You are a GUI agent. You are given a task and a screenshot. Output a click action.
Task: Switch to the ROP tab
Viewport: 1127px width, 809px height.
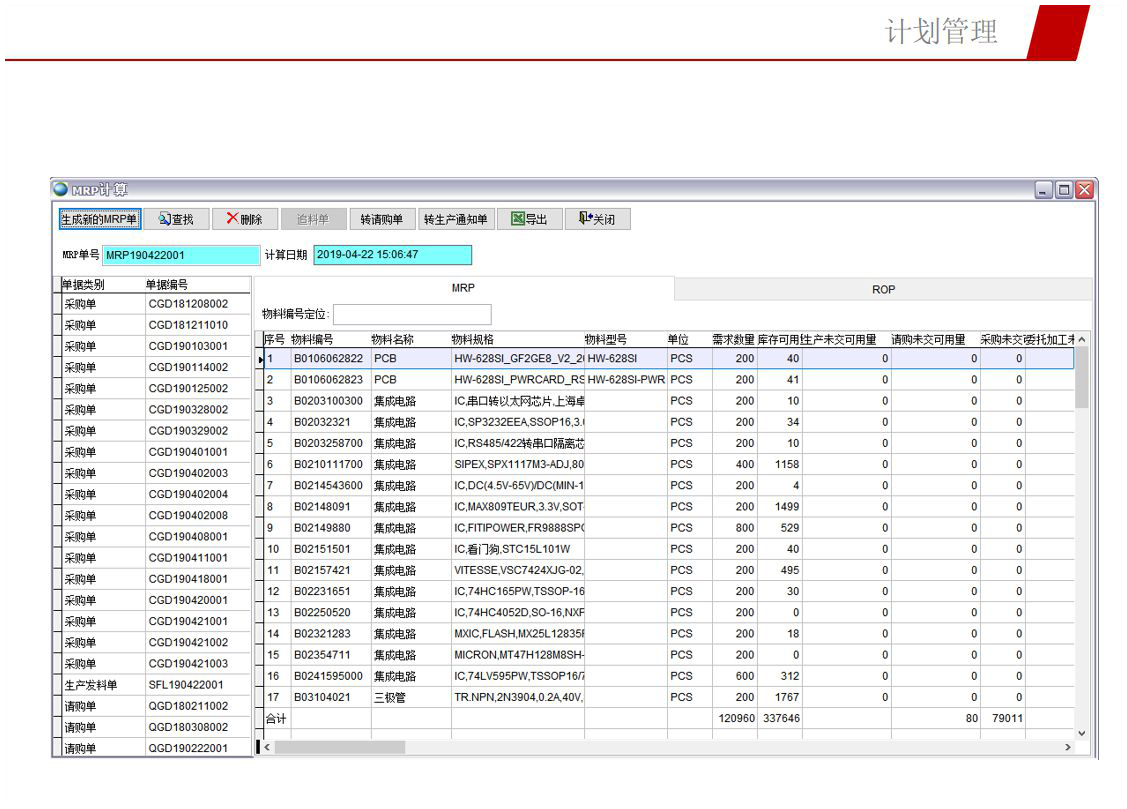(x=883, y=289)
